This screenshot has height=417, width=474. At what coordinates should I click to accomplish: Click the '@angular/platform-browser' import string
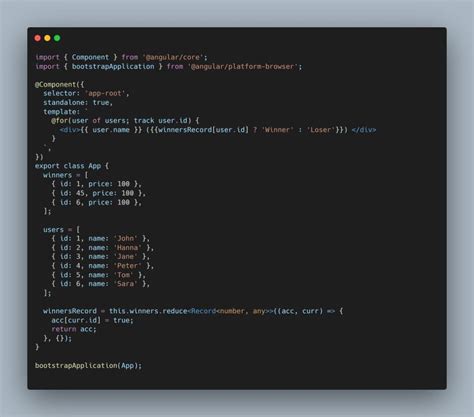click(x=243, y=66)
